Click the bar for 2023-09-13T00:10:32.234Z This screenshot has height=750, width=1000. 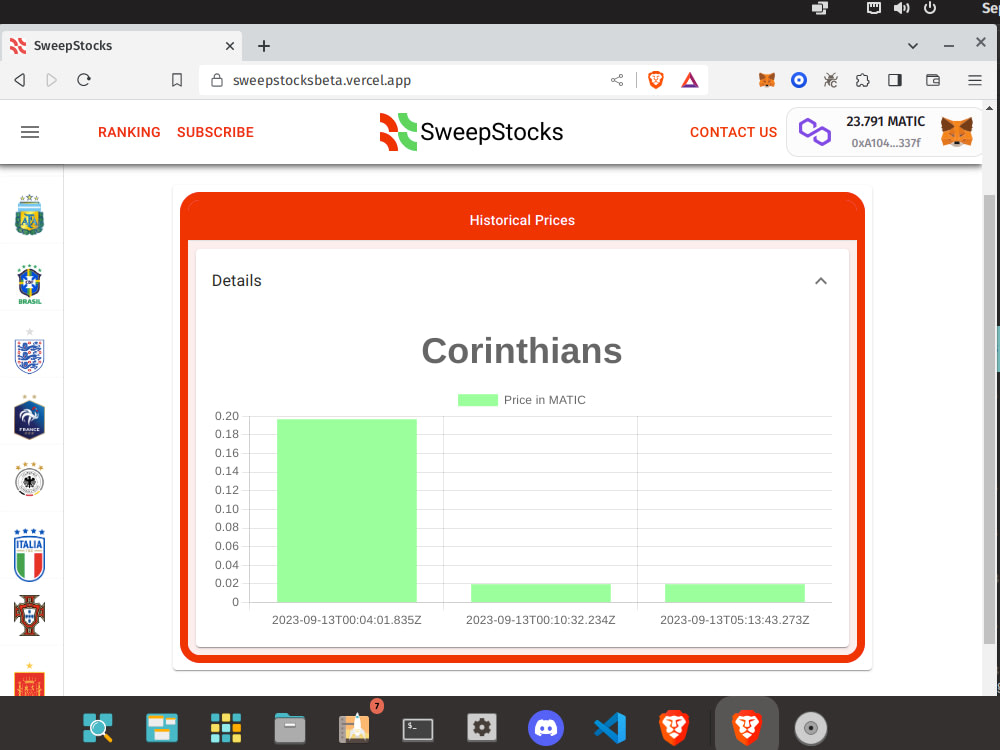click(x=541, y=592)
